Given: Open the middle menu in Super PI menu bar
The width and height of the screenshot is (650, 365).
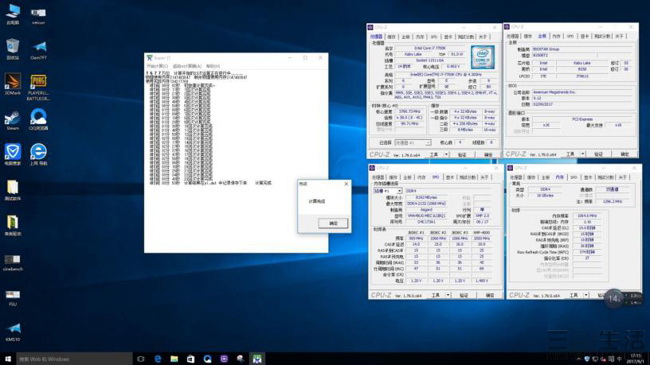Looking at the screenshot, I should point(187,66).
